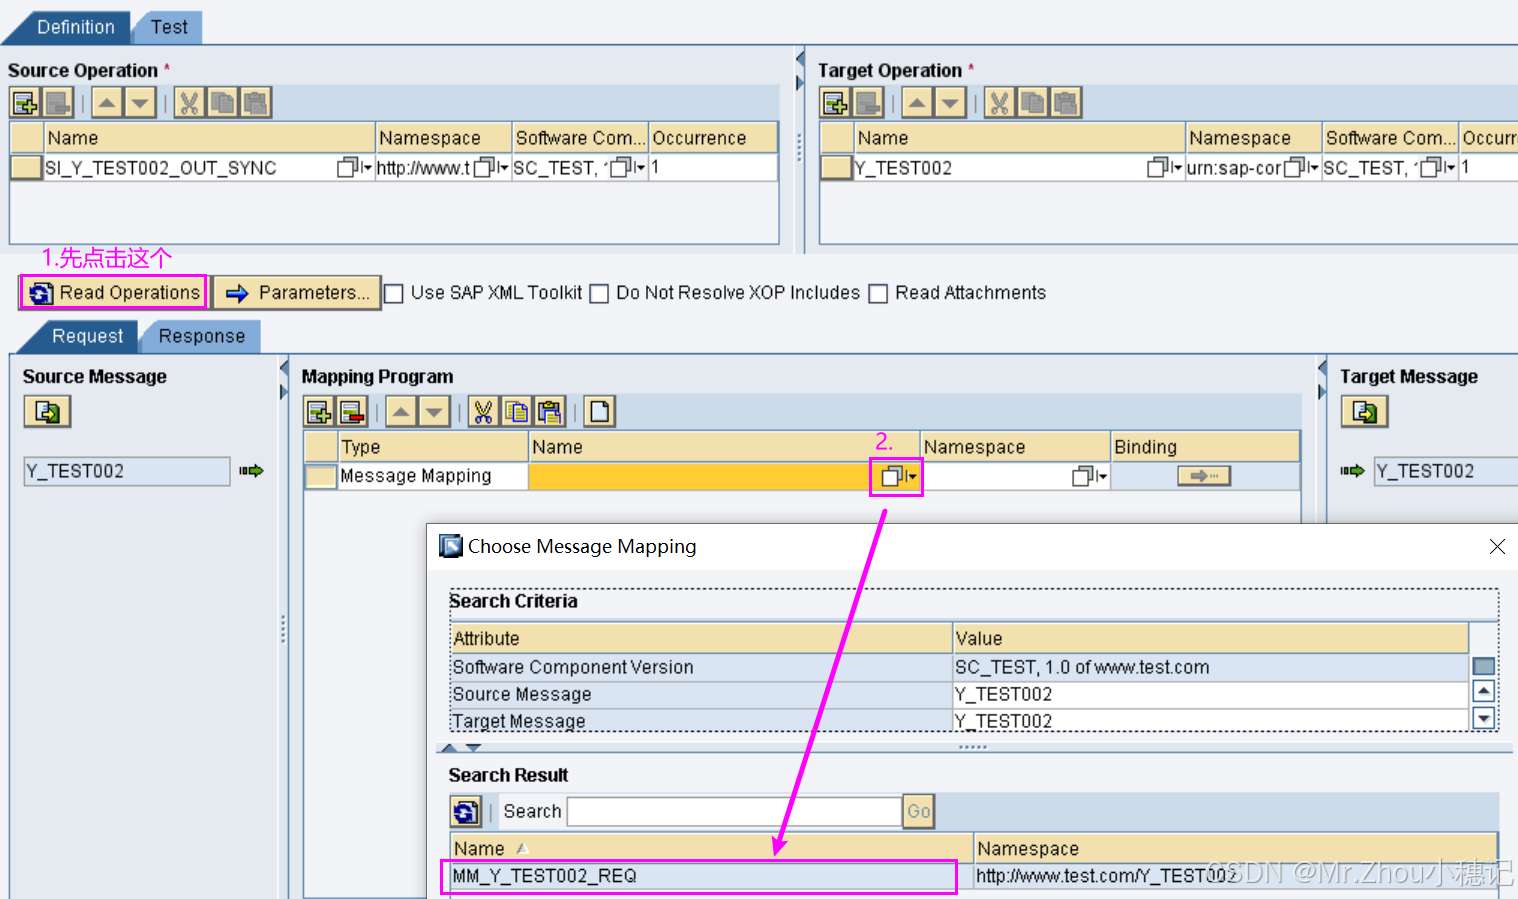Image resolution: width=1518 pixels, height=899 pixels.
Task: Click the refresh icon in Search Result
Action: click(x=466, y=811)
